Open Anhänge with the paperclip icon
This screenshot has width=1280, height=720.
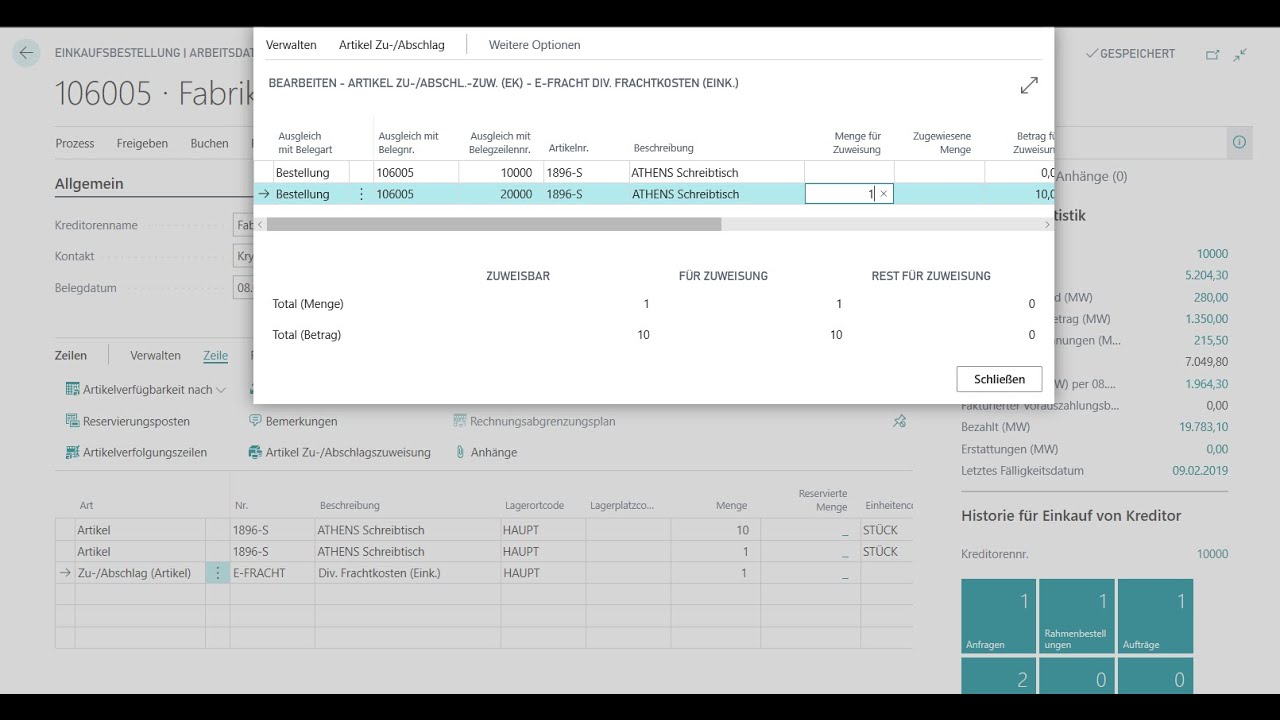(x=486, y=452)
